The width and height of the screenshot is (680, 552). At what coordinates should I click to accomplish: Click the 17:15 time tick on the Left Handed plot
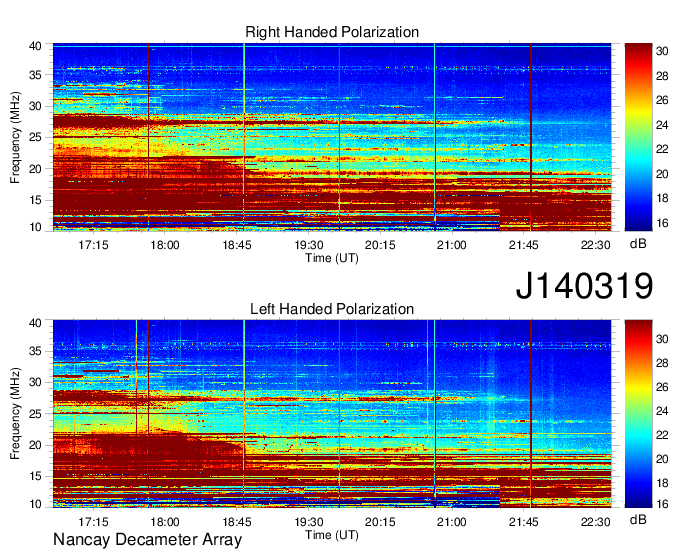point(93,522)
